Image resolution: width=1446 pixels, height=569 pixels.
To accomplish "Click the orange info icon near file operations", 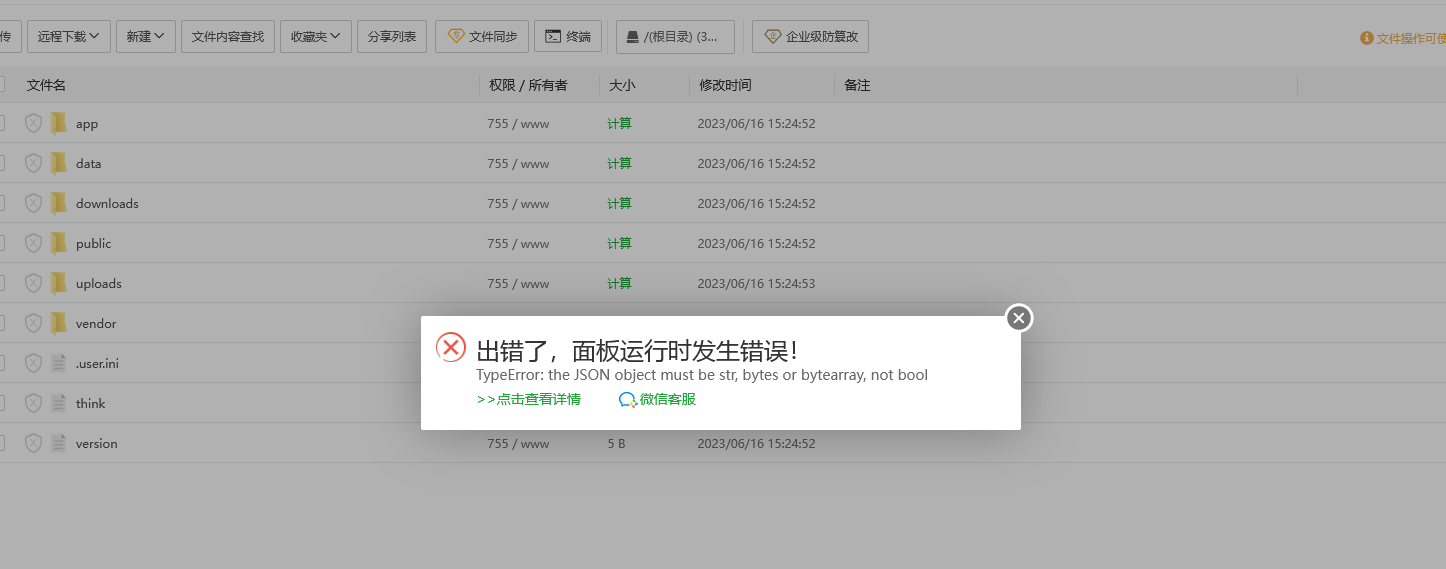I will point(1366,38).
